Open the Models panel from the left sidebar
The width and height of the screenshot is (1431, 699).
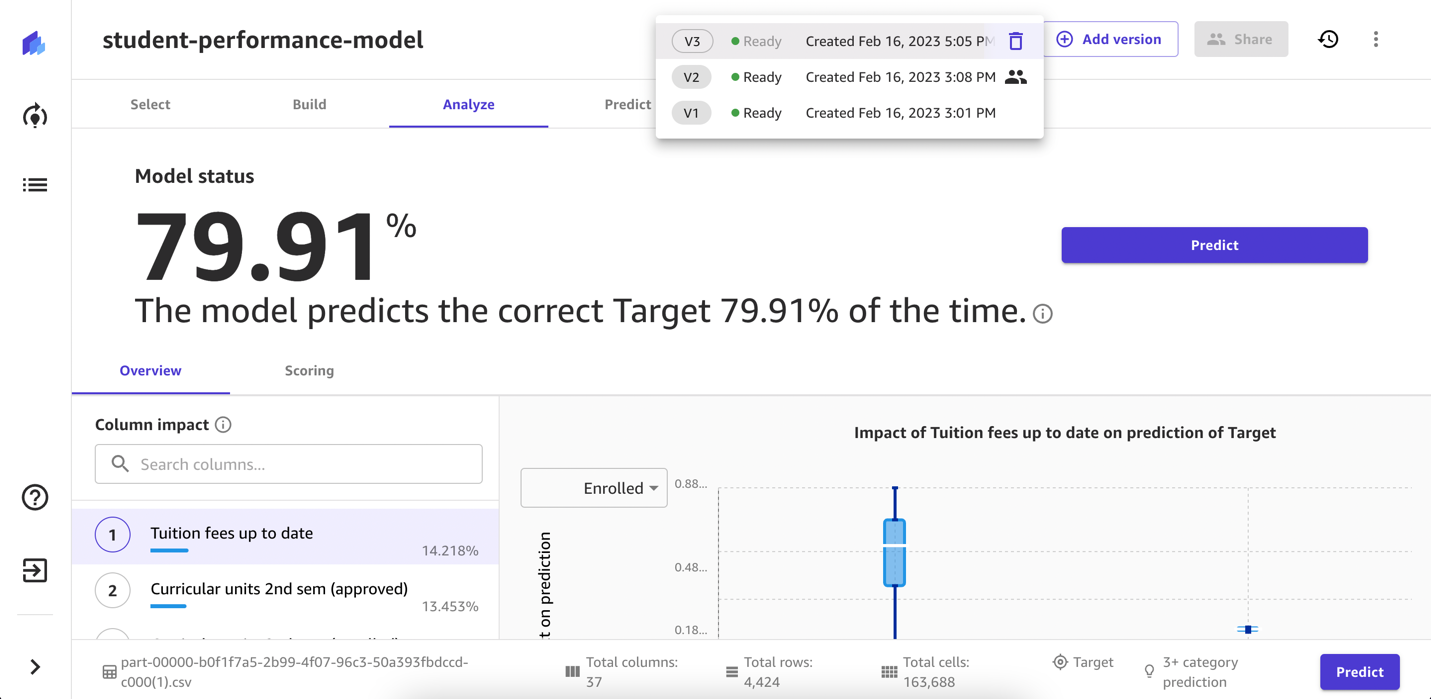coord(34,115)
